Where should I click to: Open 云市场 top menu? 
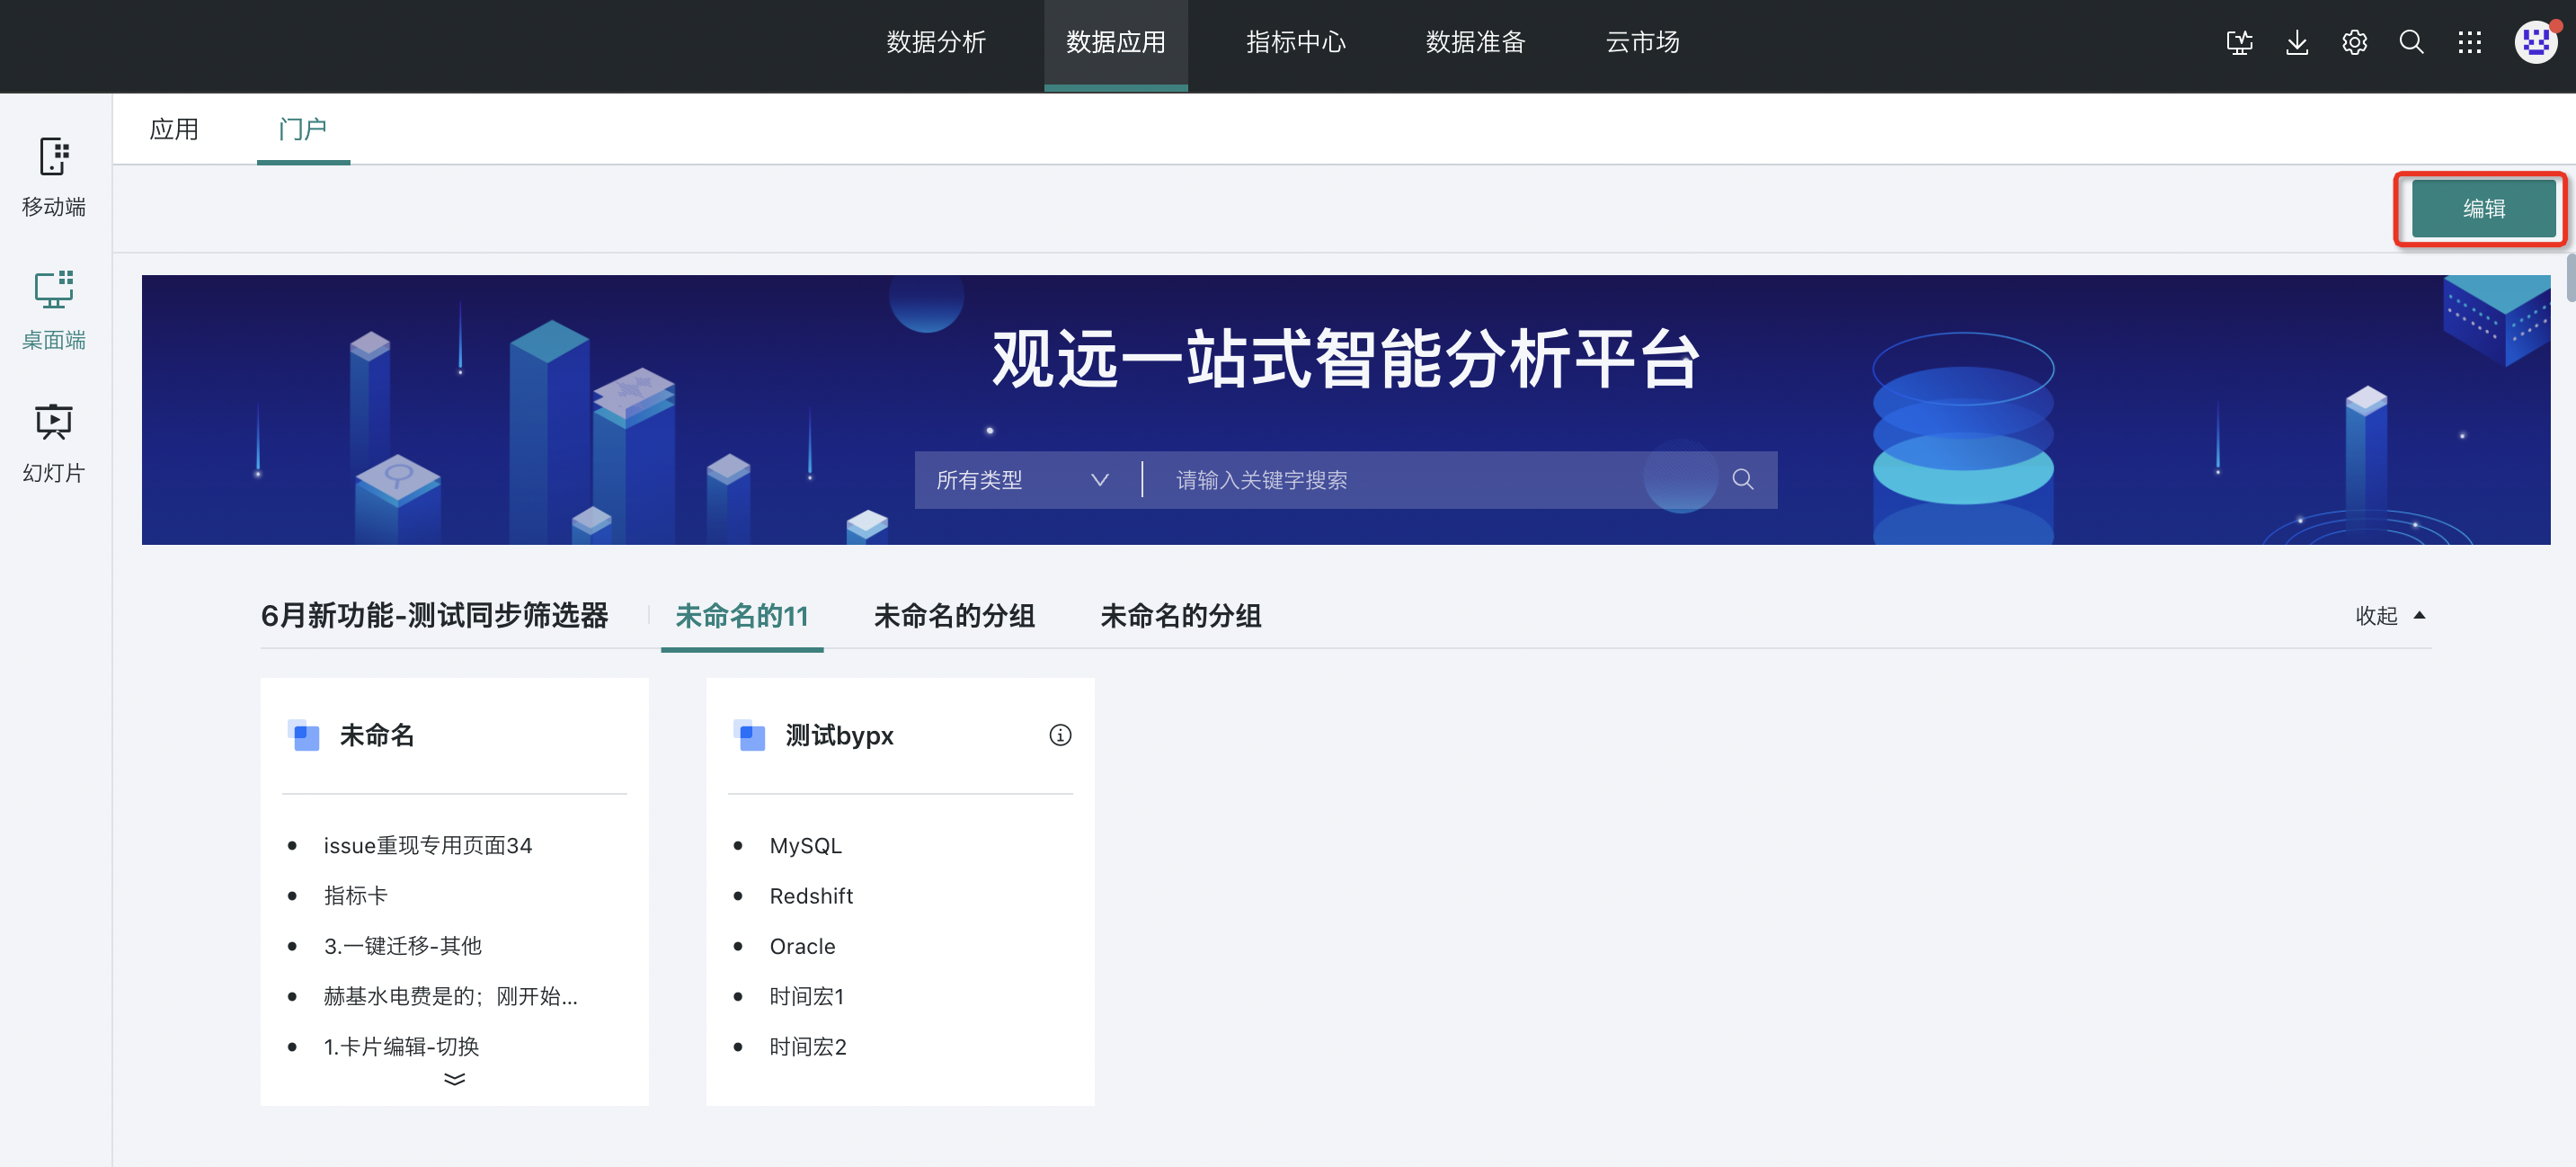click(x=1642, y=42)
